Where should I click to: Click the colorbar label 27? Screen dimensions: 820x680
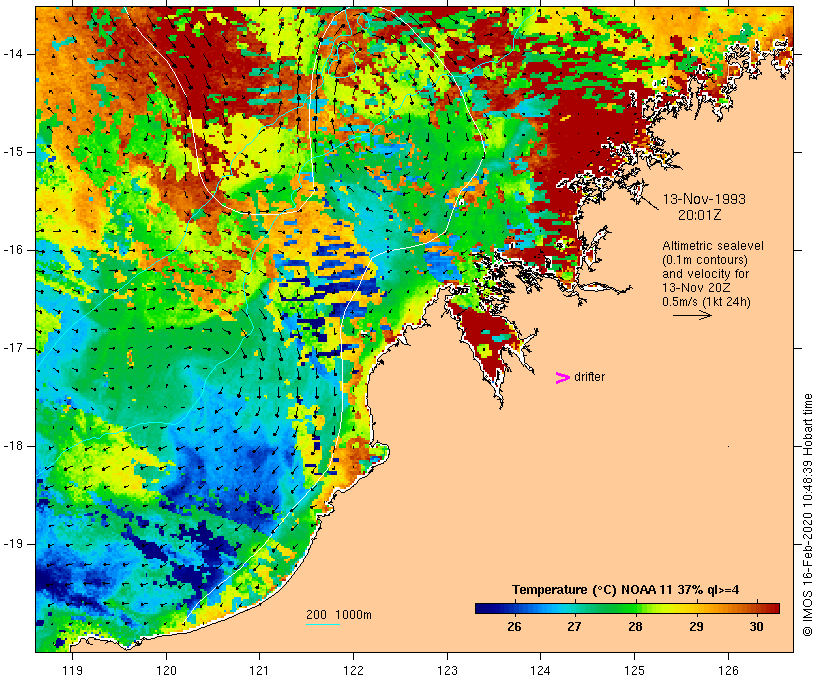(x=574, y=627)
